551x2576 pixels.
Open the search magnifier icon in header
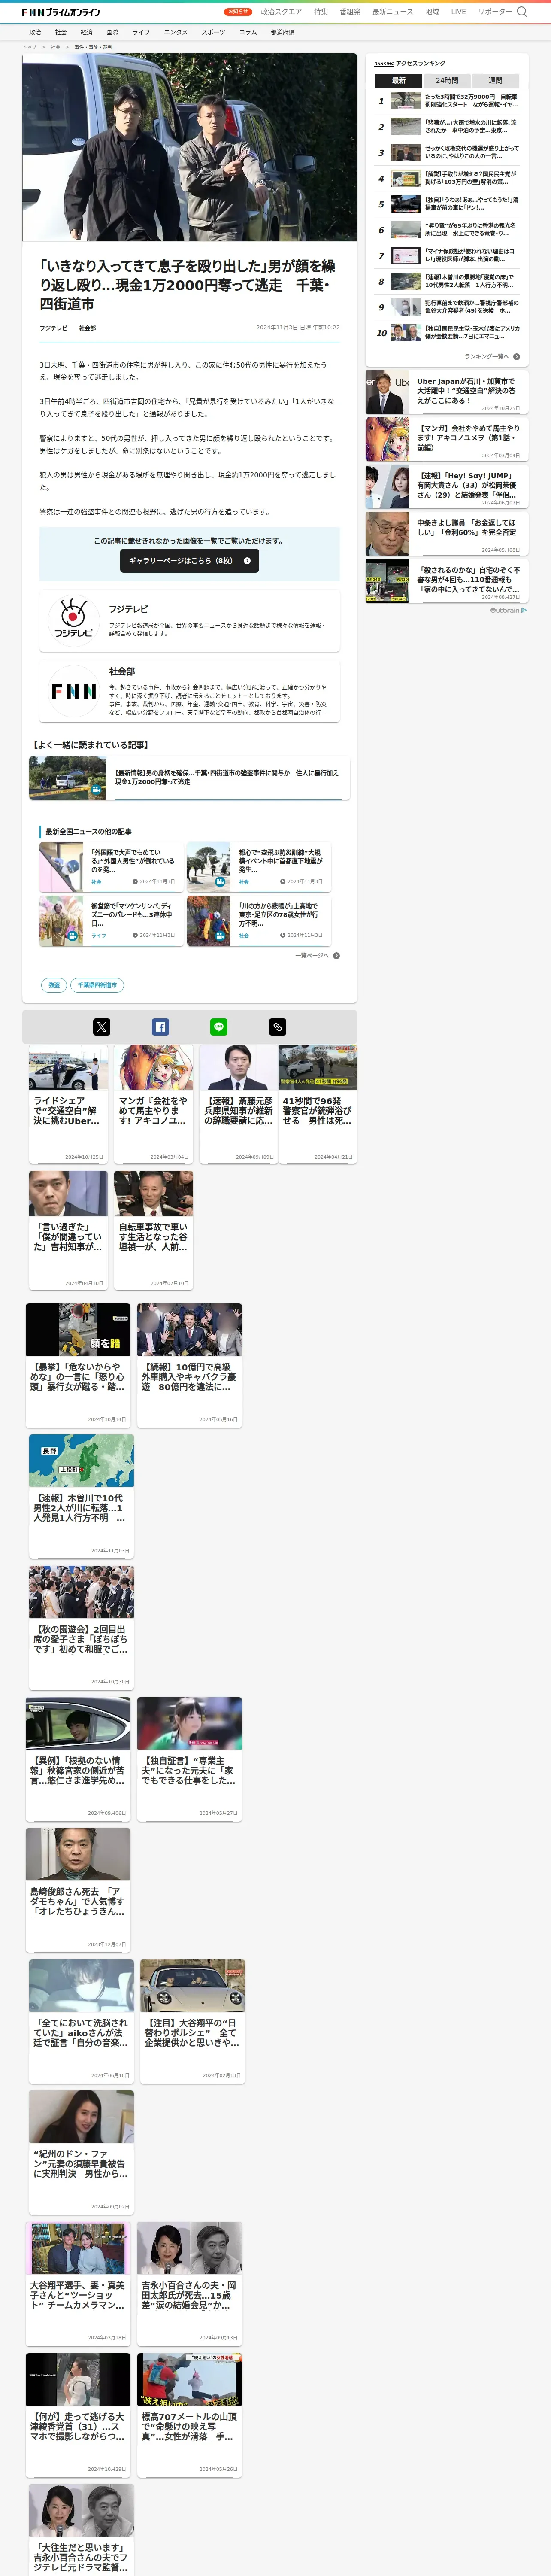(x=521, y=12)
